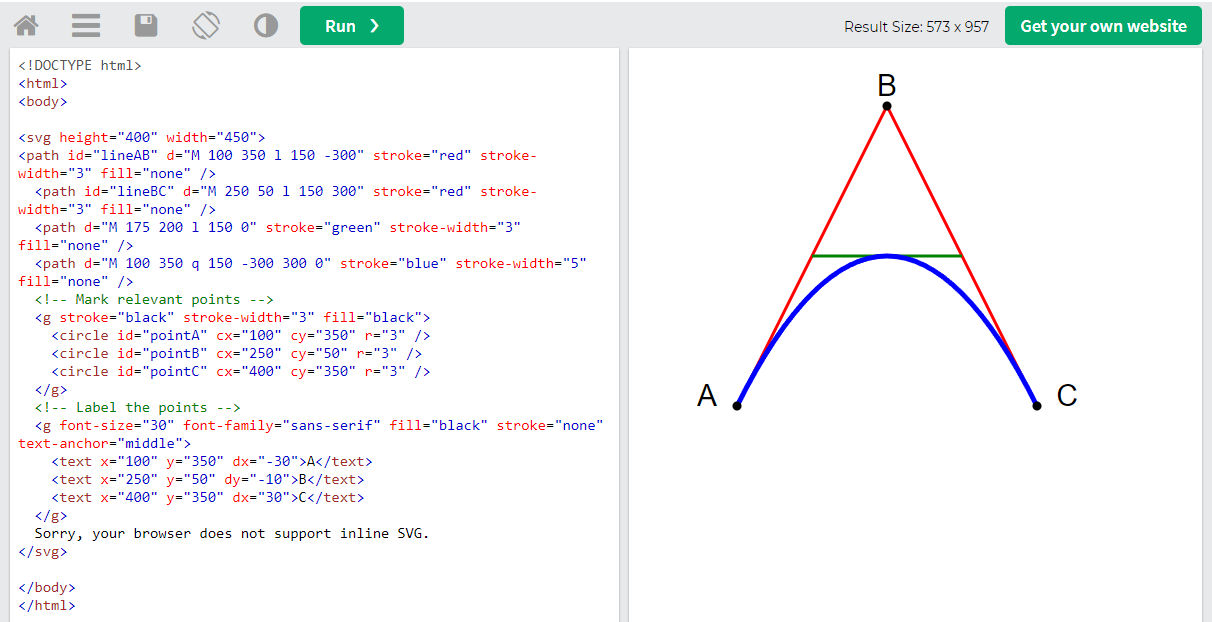
Task: Click the blue stroke path code line
Action: click(x=302, y=272)
